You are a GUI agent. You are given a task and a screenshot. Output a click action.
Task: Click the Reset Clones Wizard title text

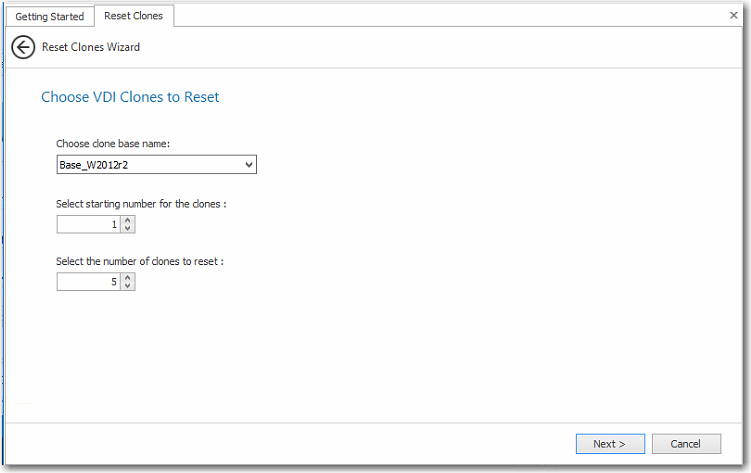(x=91, y=47)
